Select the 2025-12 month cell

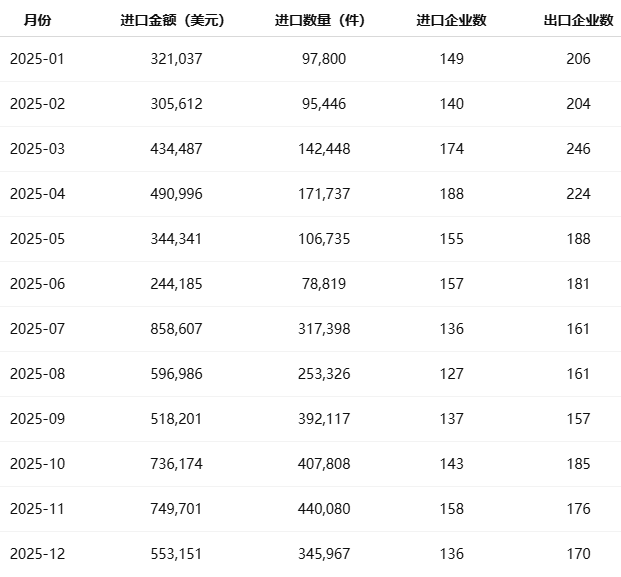(37, 554)
